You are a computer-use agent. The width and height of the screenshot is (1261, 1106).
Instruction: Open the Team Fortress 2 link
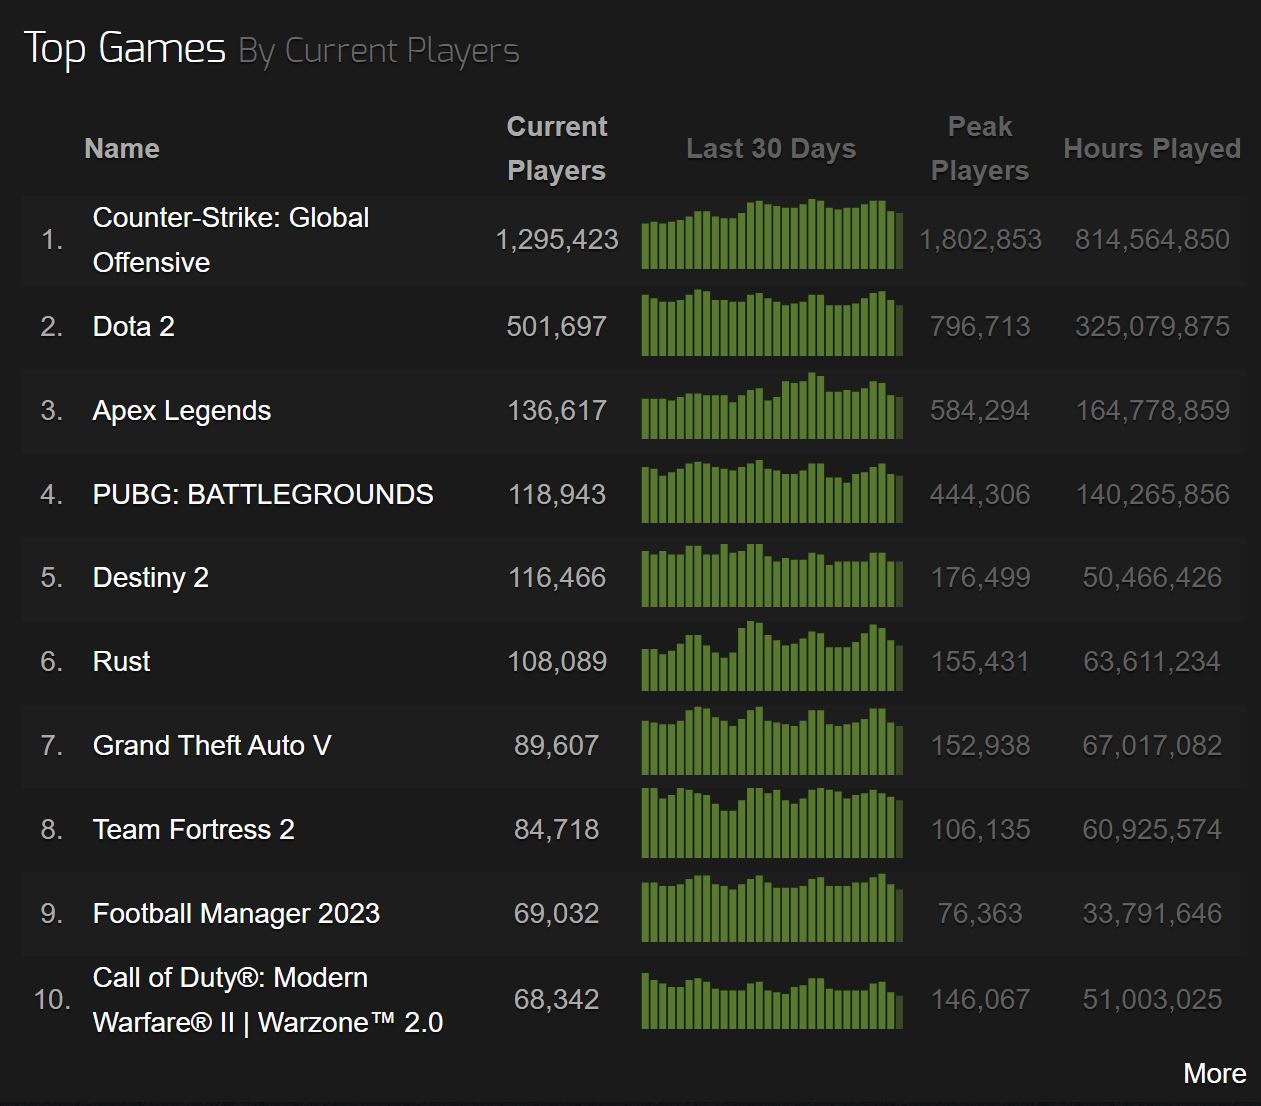point(194,829)
